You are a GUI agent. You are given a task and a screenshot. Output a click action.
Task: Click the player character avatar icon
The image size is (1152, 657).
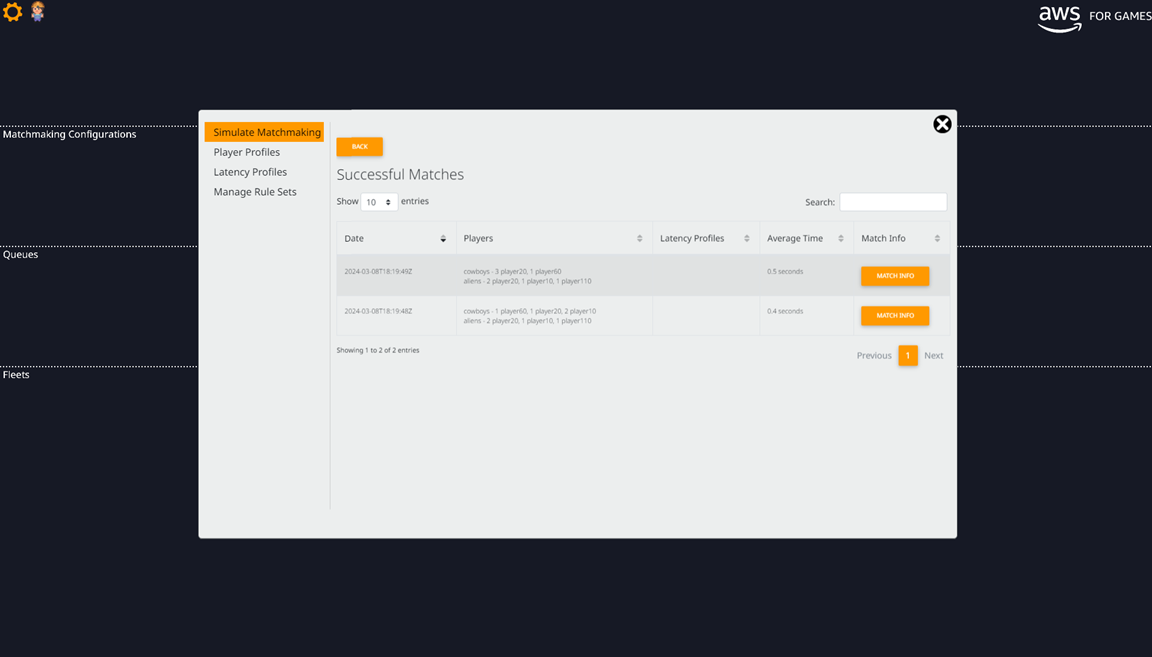click(37, 12)
